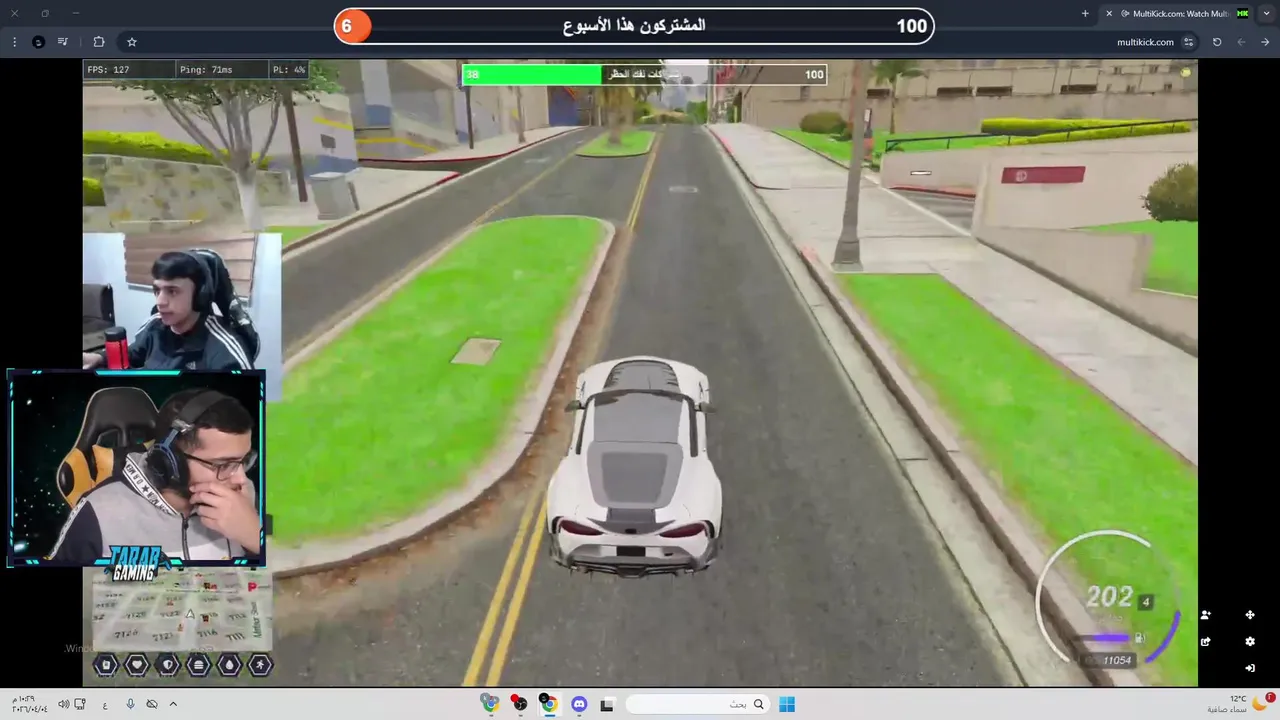Open the taskbar clock and date
The width and height of the screenshot is (1280, 720).
[30, 704]
